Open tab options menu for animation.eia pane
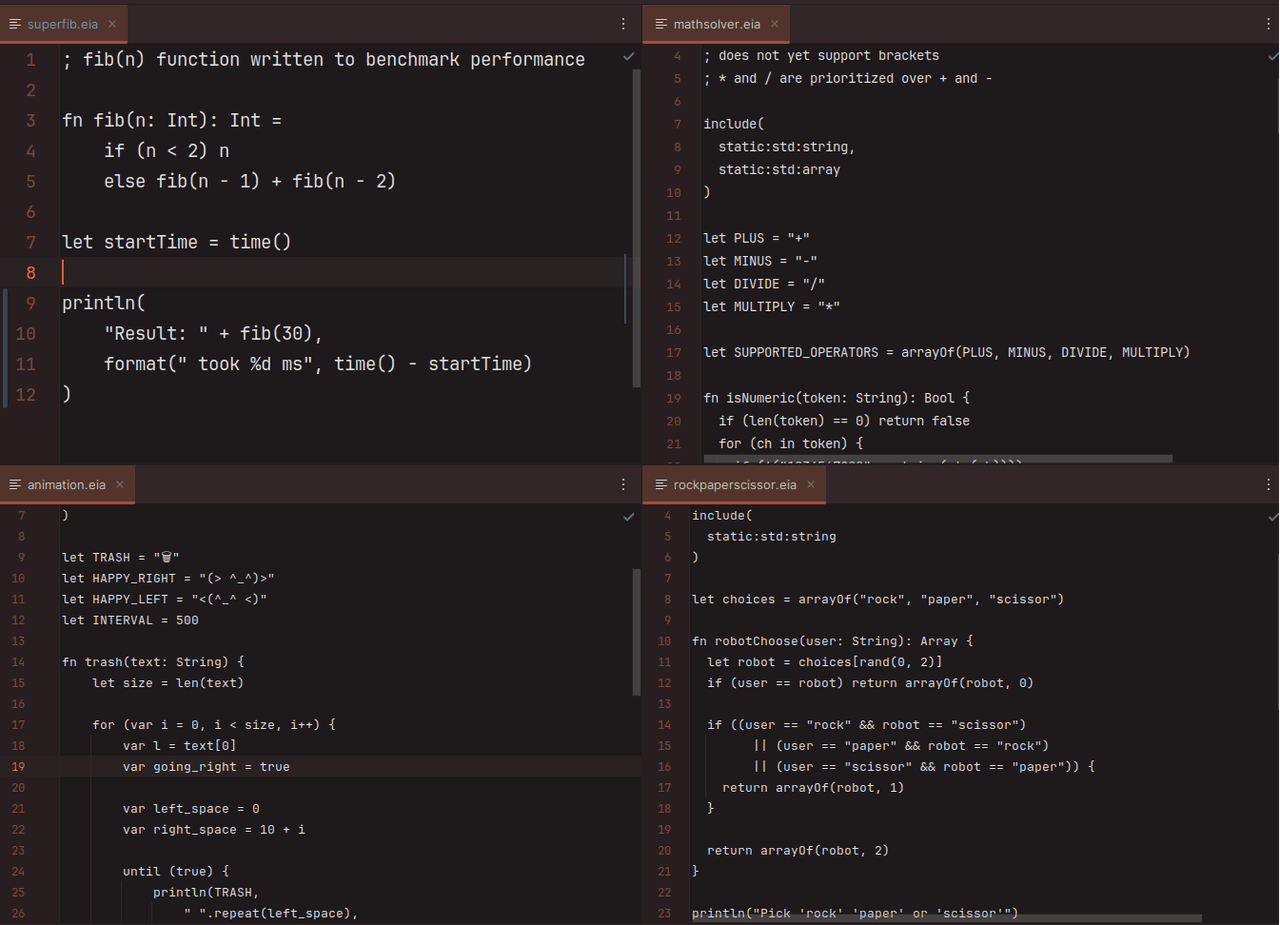Viewport: 1280px width, 925px height. tap(624, 485)
